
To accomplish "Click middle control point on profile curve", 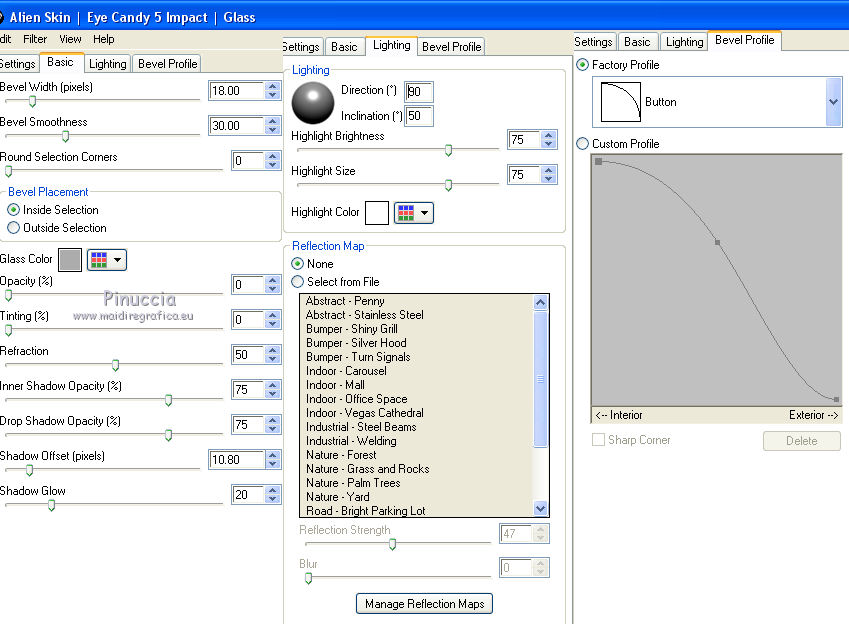I will click(x=717, y=243).
